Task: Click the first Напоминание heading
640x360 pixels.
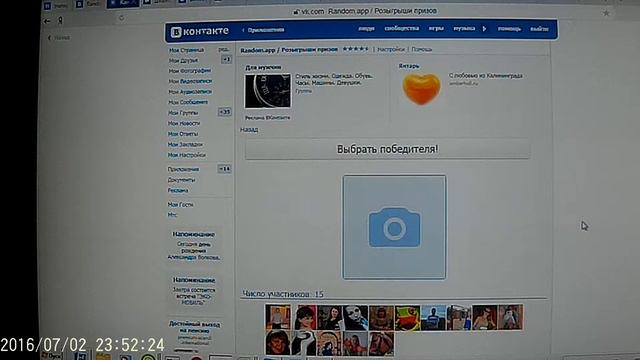Action: tap(193, 235)
